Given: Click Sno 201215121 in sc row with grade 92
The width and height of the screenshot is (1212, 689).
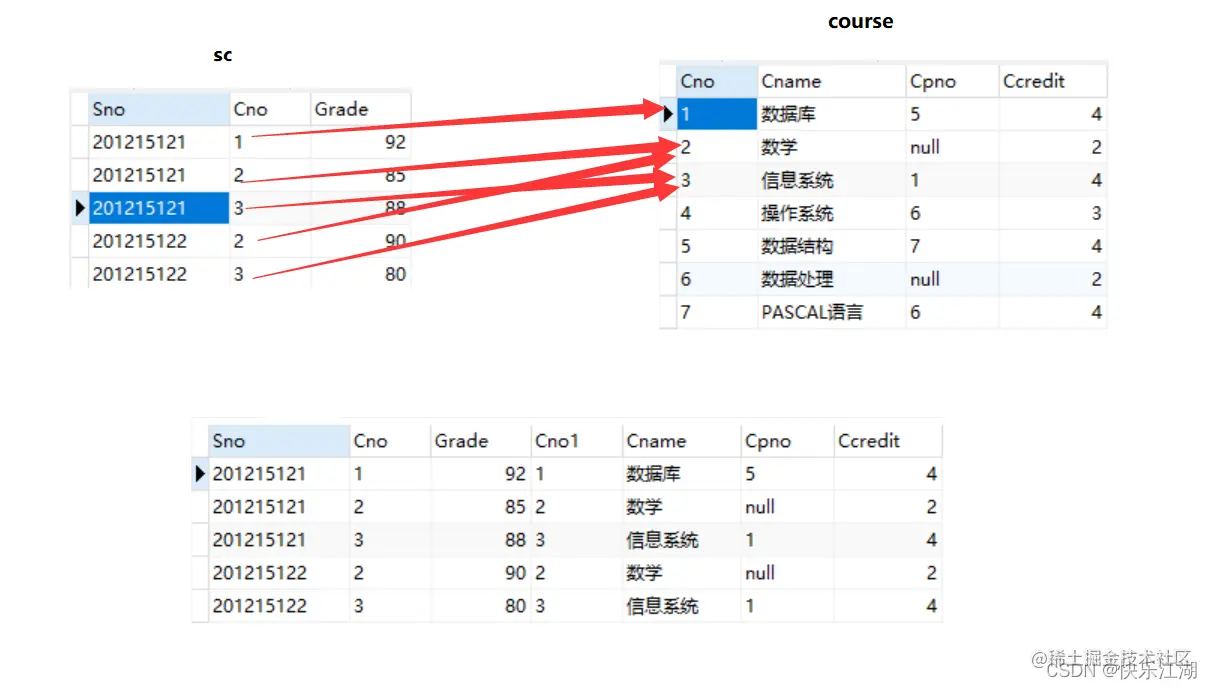Looking at the screenshot, I should (x=139, y=142).
